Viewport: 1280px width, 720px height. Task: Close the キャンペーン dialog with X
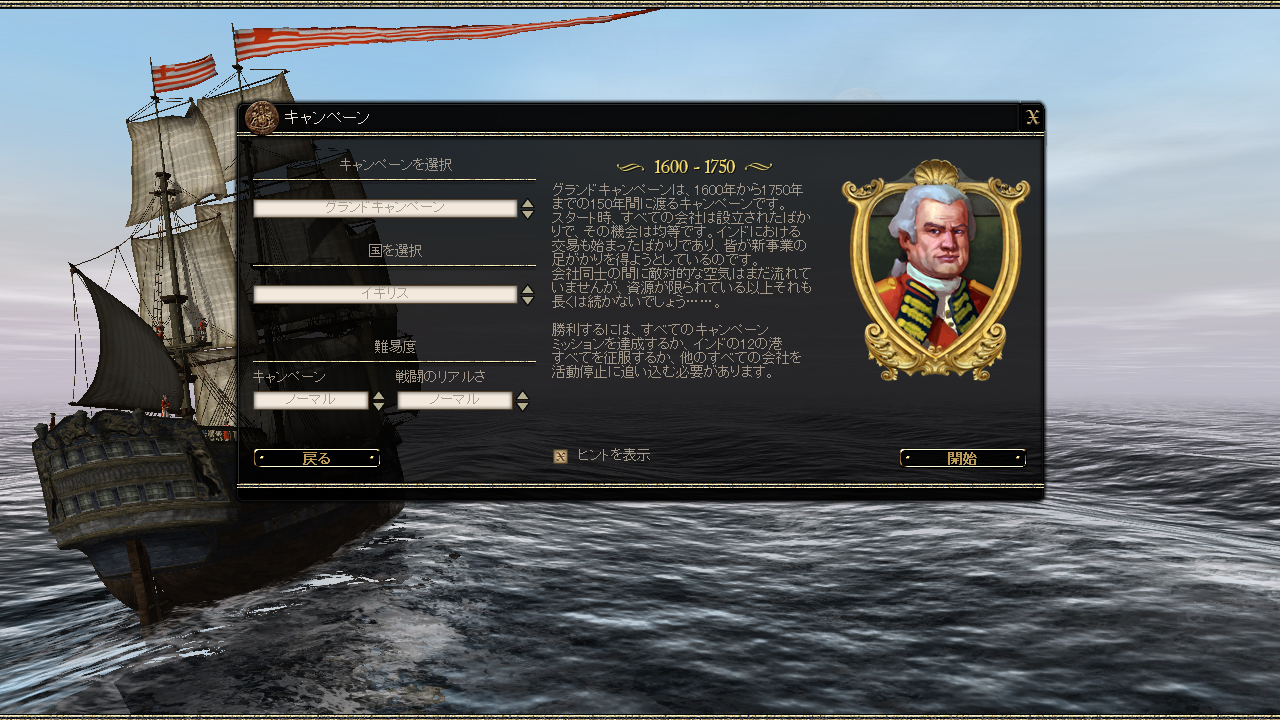point(1032,117)
